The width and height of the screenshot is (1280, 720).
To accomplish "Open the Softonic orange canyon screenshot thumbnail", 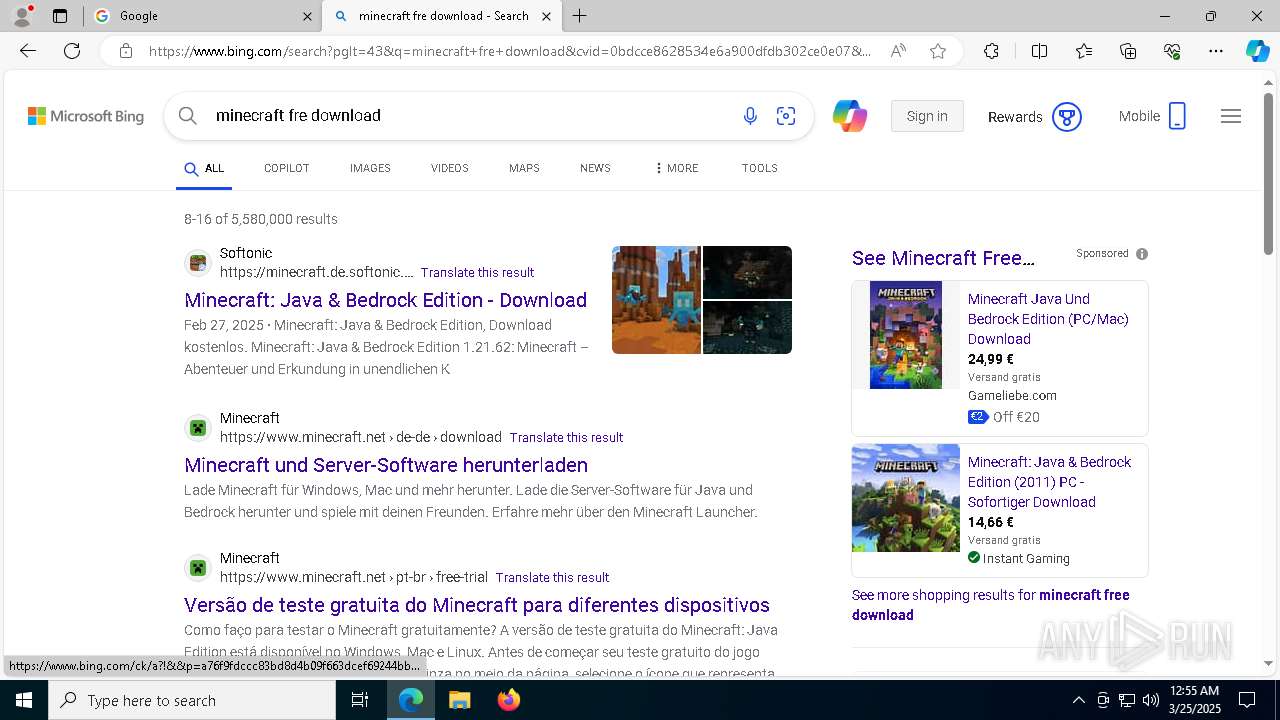I will pyautogui.click(x=656, y=300).
